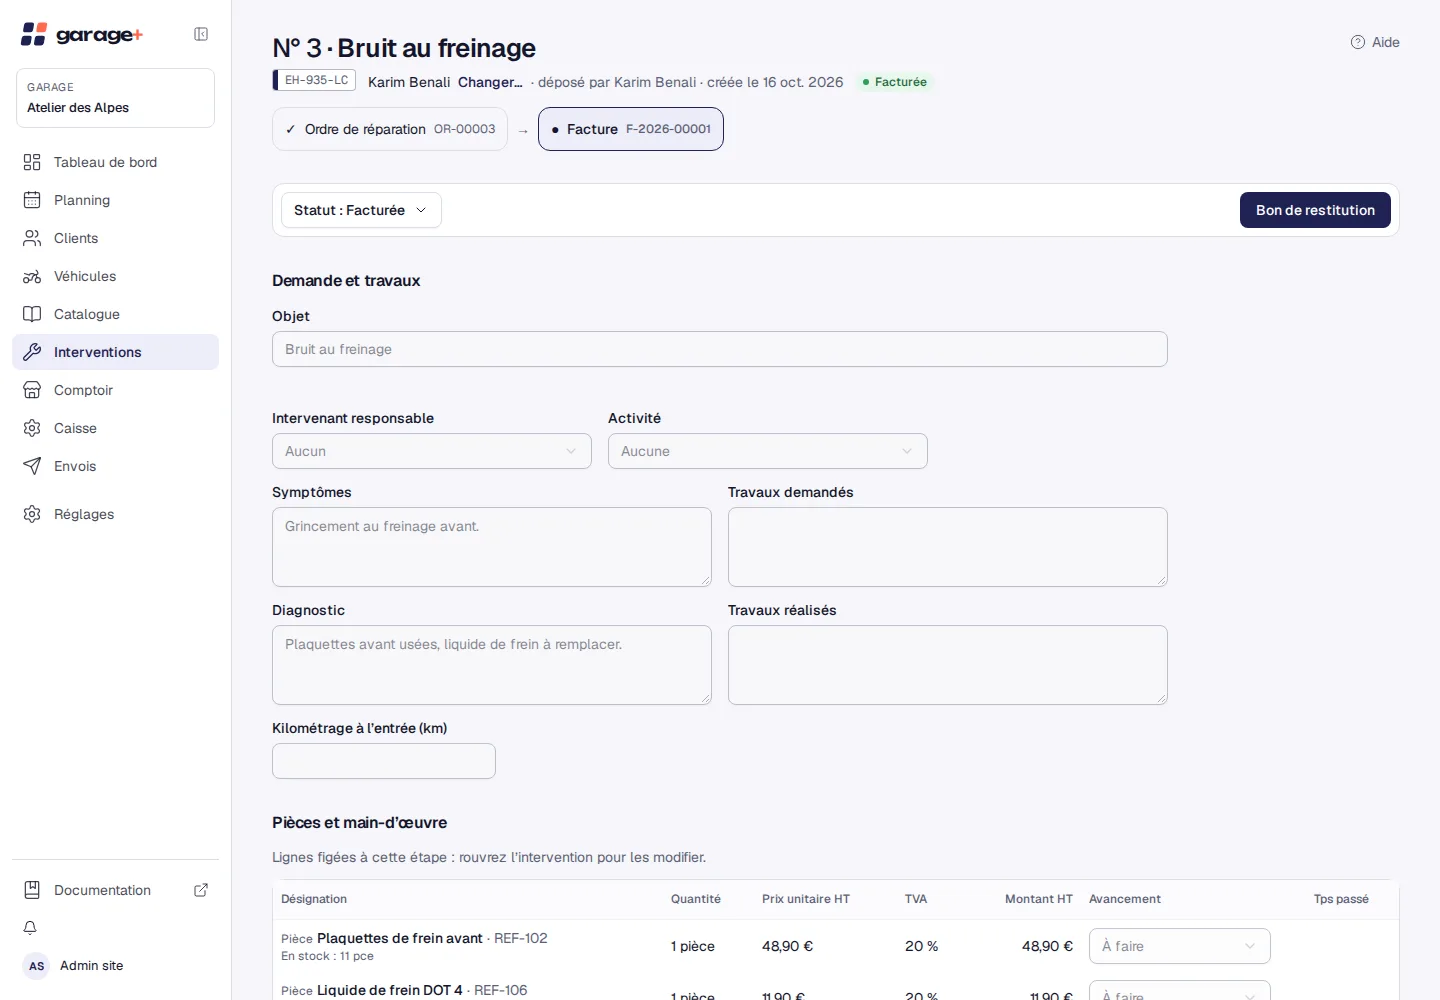The width and height of the screenshot is (1440, 1000).
Task: Click the Interventions wrench icon
Action: (32, 352)
